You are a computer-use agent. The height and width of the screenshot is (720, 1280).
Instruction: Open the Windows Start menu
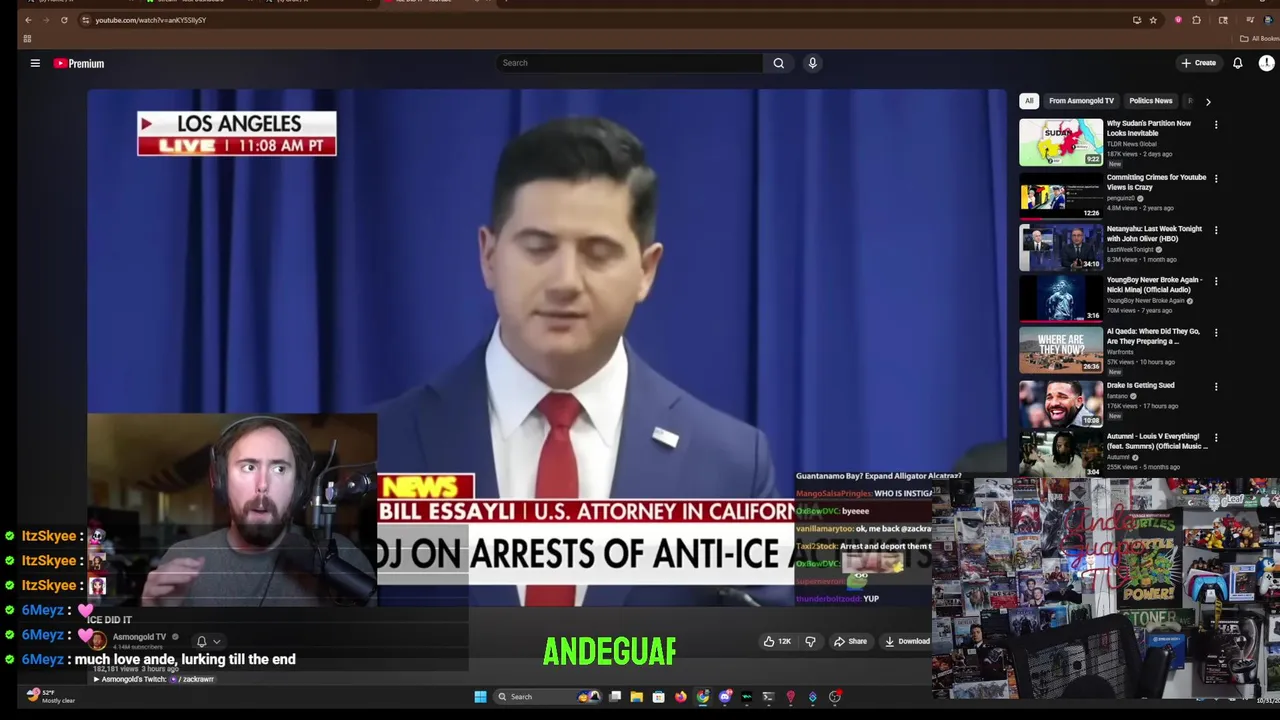click(x=480, y=697)
